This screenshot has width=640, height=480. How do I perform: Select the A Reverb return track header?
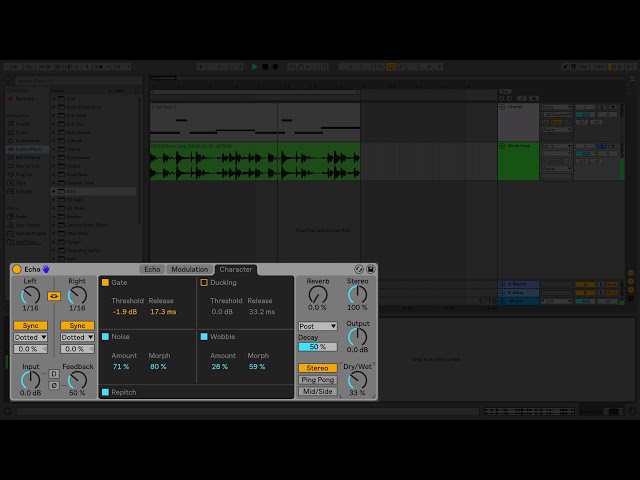click(x=518, y=284)
